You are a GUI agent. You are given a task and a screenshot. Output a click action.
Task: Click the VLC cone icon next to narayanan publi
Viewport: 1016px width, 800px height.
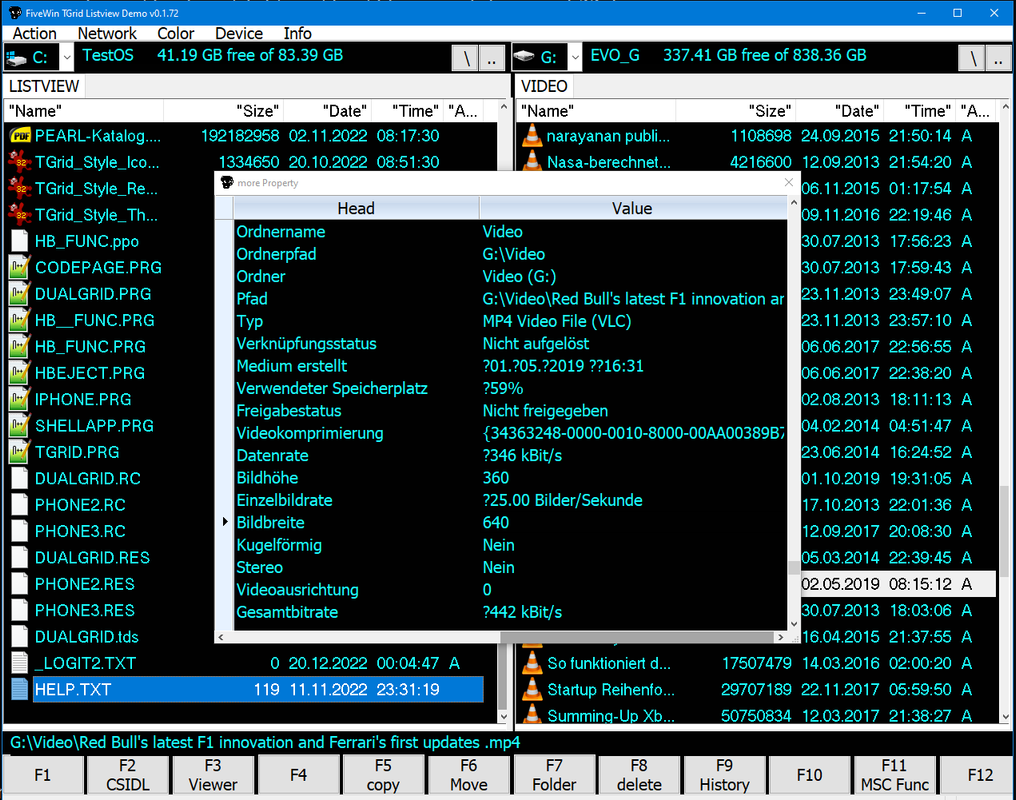[x=532, y=135]
